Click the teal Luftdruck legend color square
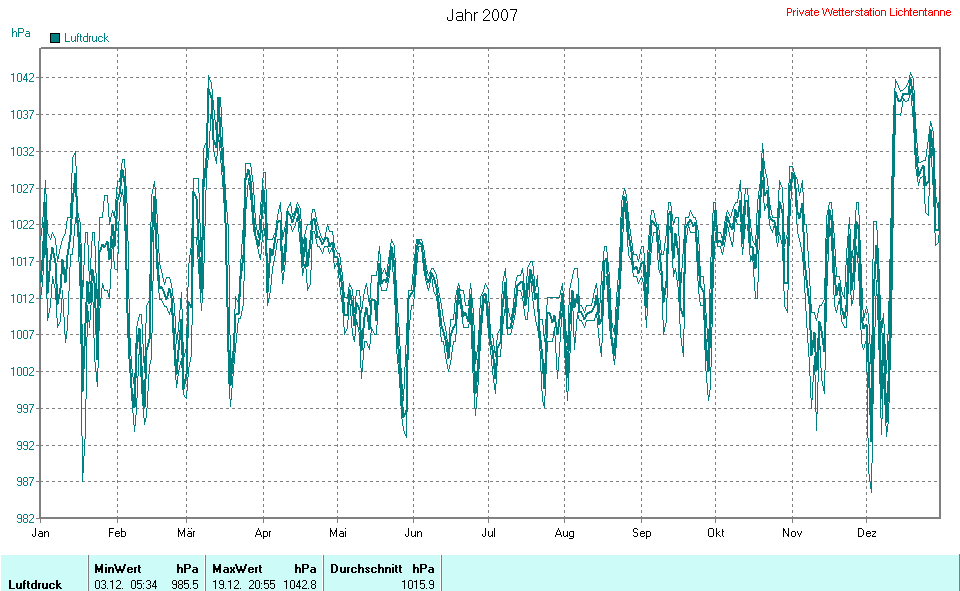 [x=55, y=38]
